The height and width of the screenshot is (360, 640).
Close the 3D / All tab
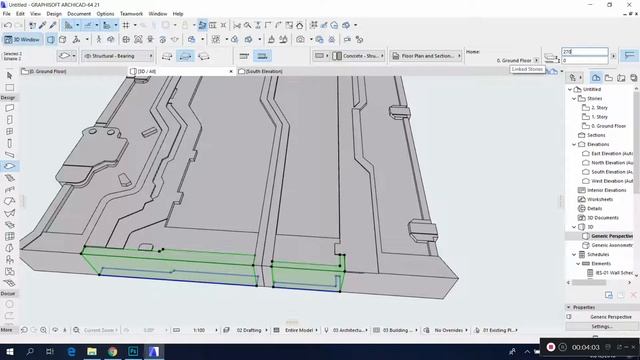pos(231,71)
